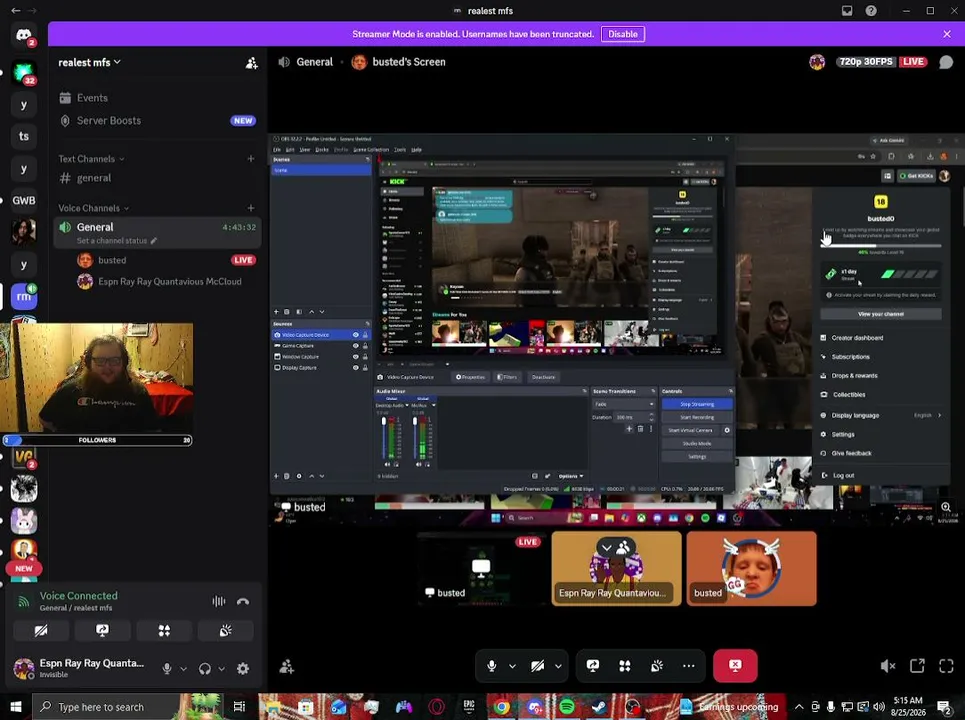
Task: Collapse the Voice Channels category
Action: pos(94,208)
